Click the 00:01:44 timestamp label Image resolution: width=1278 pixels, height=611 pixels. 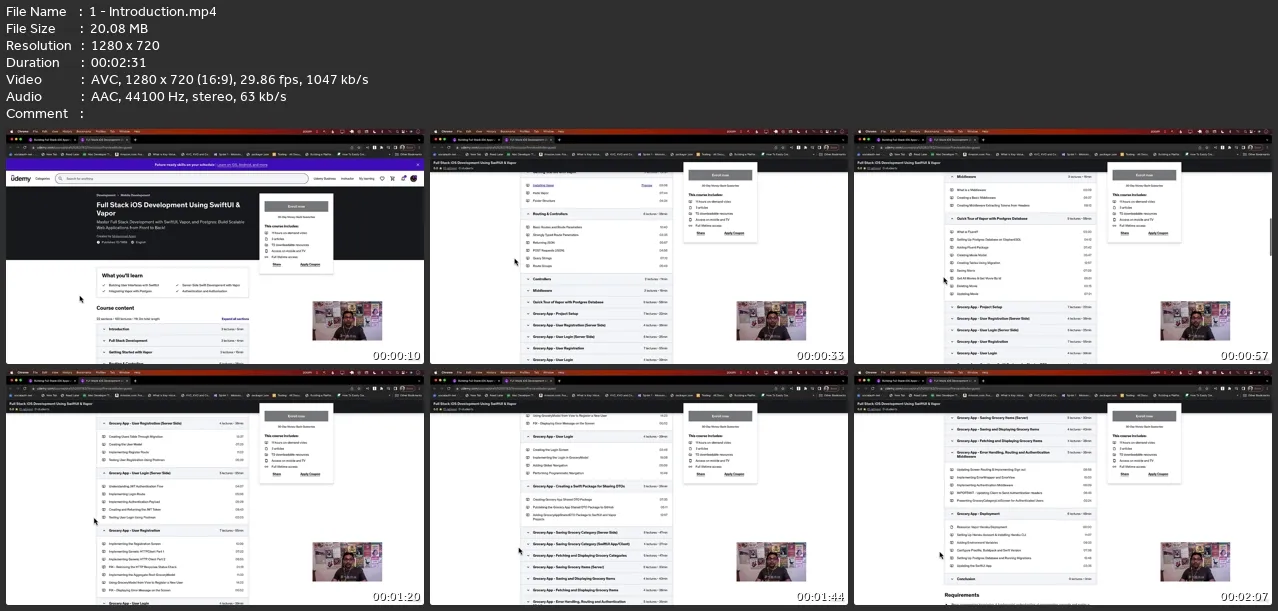tap(821, 597)
